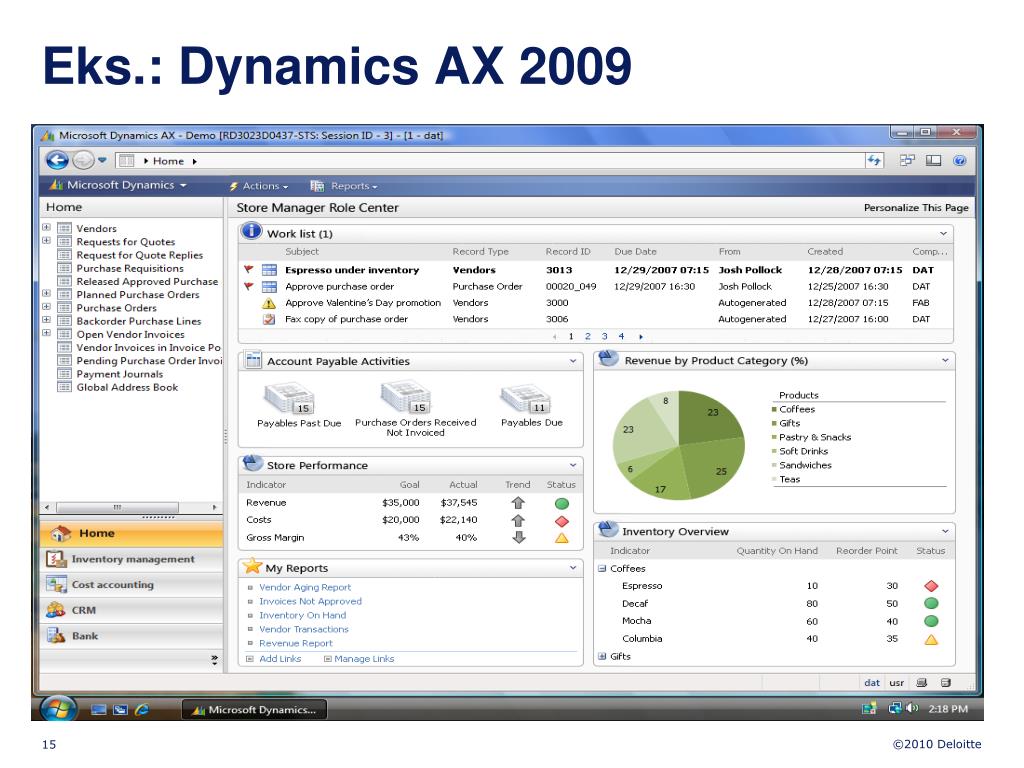The width and height of the screenshot is (1024, 768).
Task: Expand the Purchase Orders tree node
Action: pyautogui.click(x=46, y=307)
